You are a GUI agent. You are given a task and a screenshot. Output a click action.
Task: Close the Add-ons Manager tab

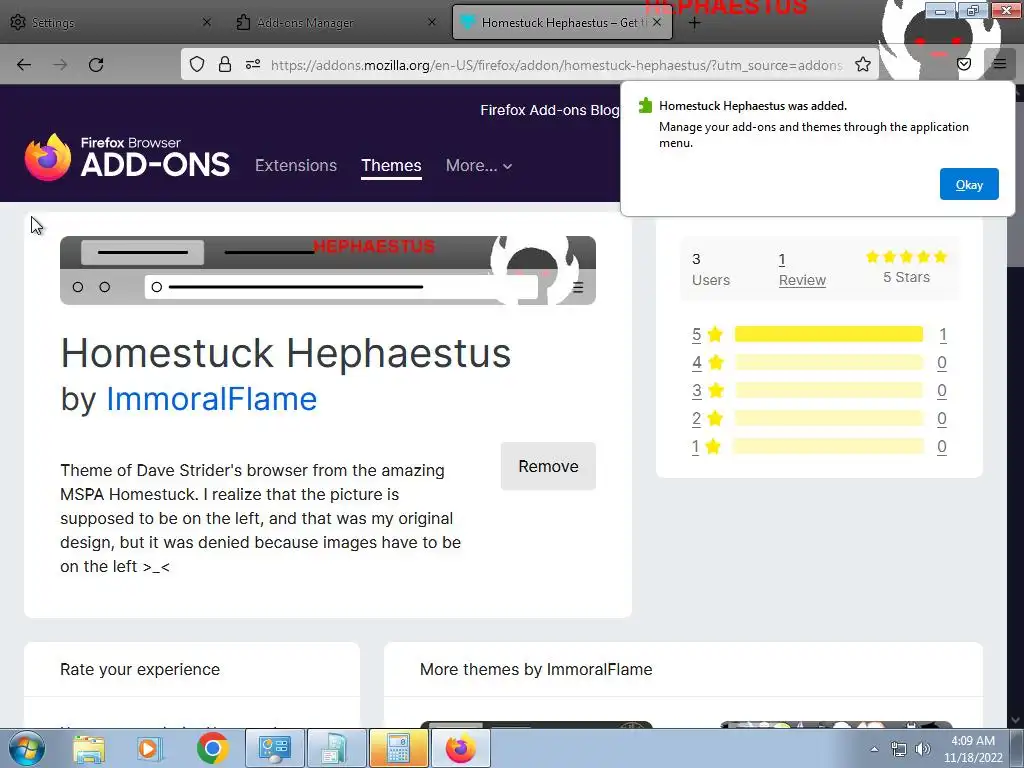click(432, 22)
